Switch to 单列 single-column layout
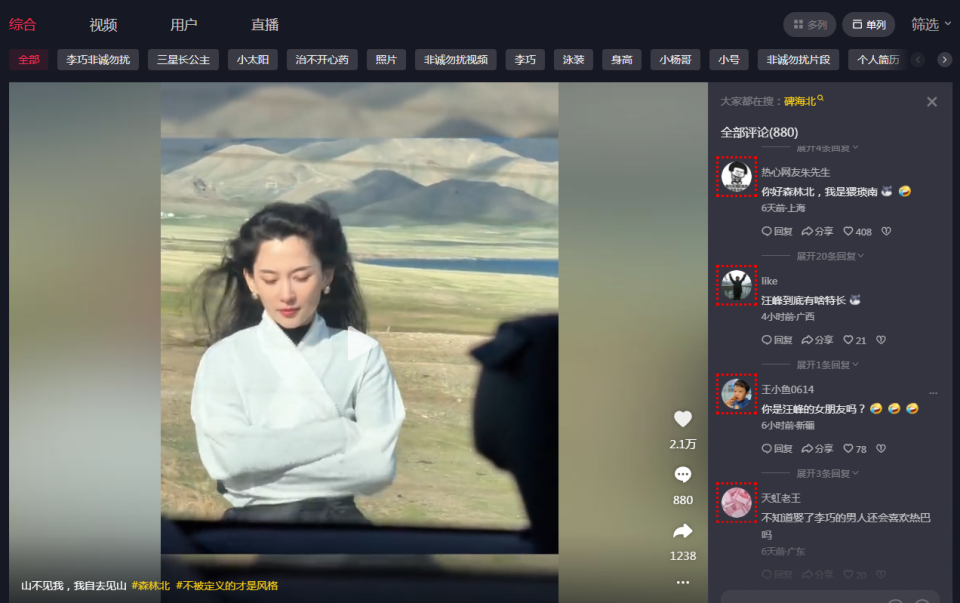The width and height of the screenshot is (960, 603). [869, 24]
